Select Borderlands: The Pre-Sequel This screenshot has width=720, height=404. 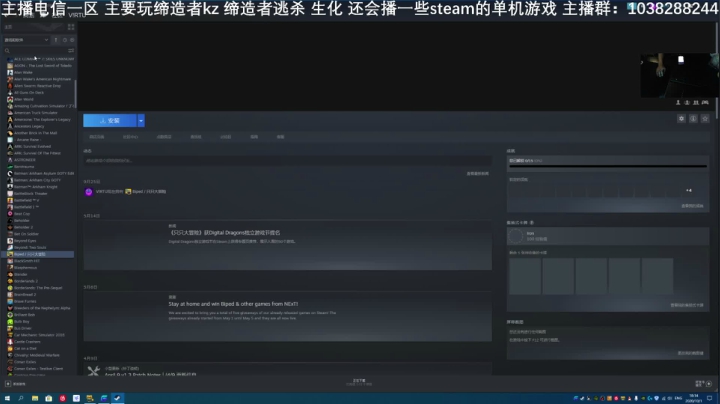click(x=38, y=288)
